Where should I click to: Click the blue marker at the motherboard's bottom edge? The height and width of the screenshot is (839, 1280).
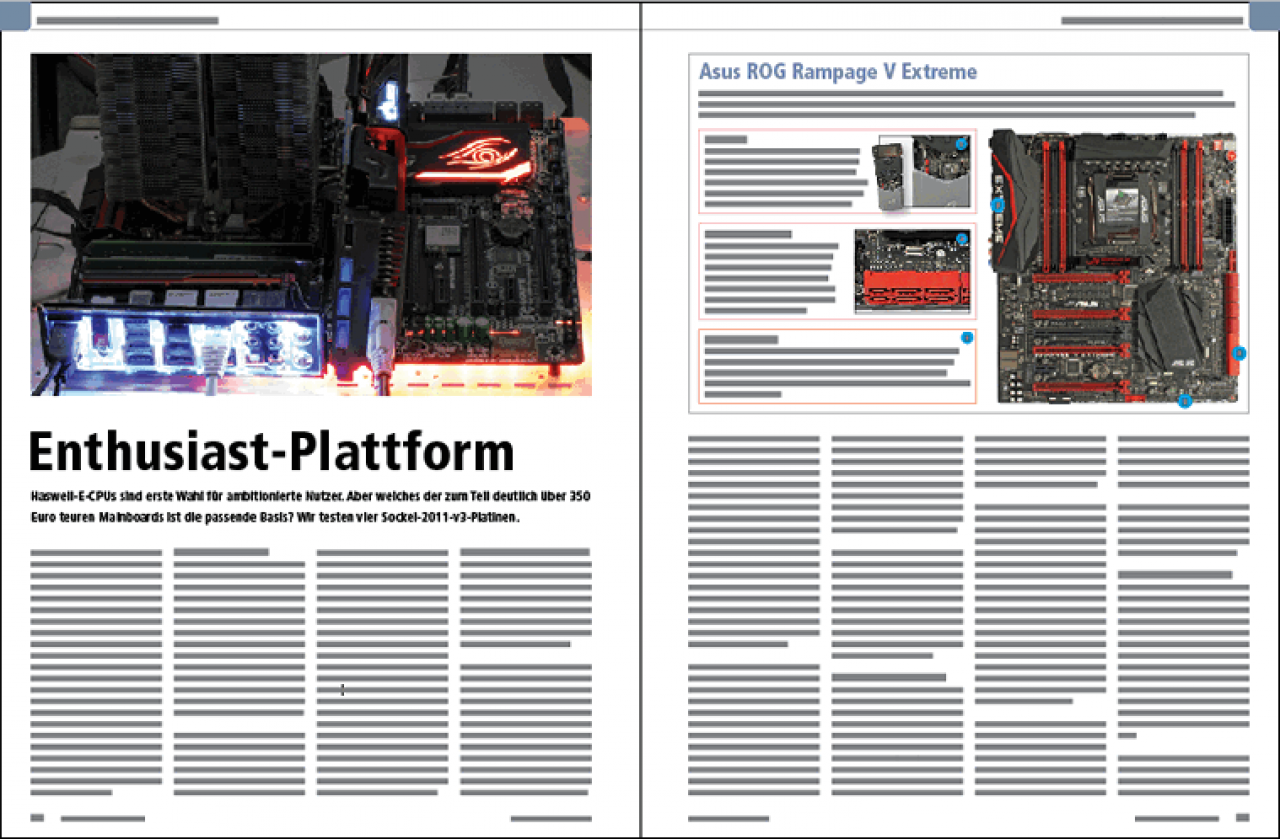[1185, 401]
